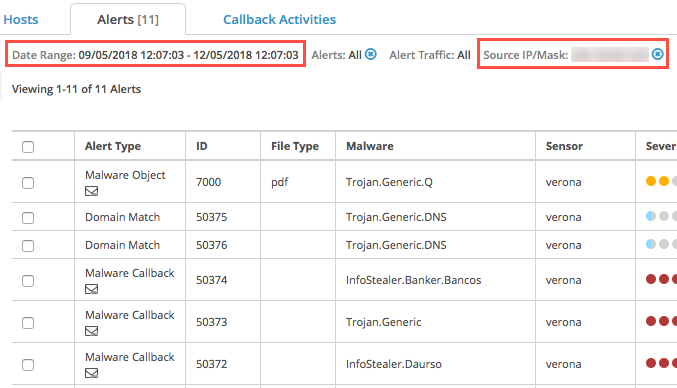This screenshot has height=388, width=677.
Task: Open alert ID 50373
Action: point(212,322)
